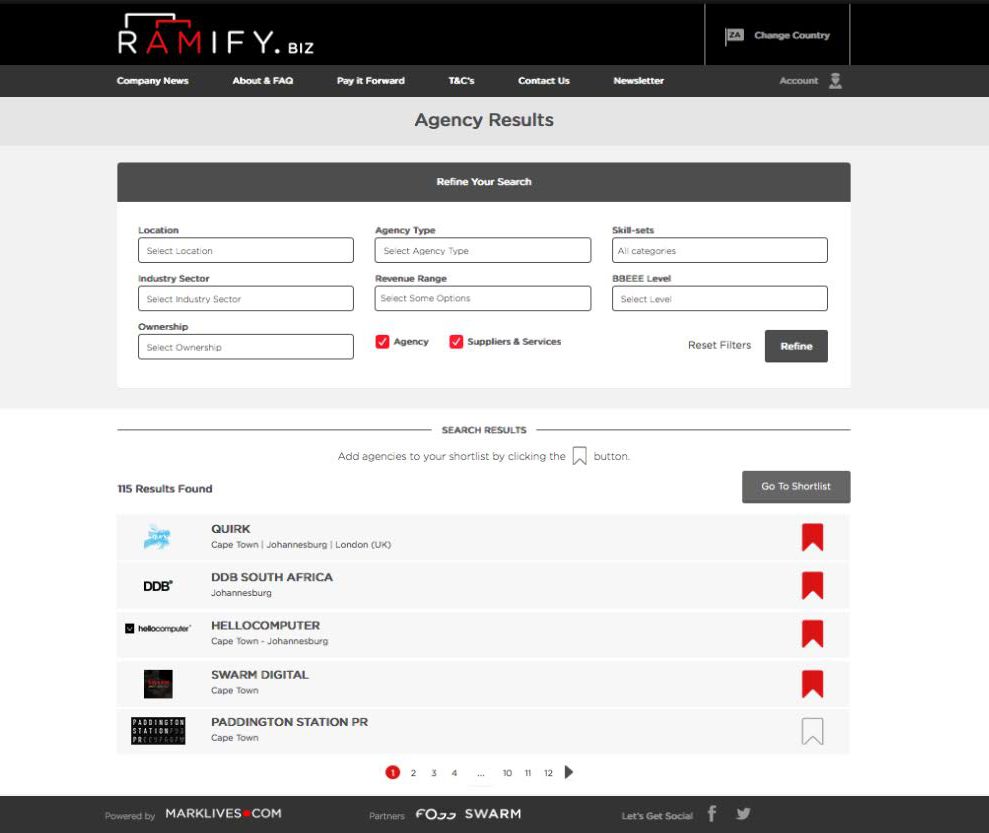Click the Refine button
Viewport: 989px width, 833px height.
click(796, 346)
